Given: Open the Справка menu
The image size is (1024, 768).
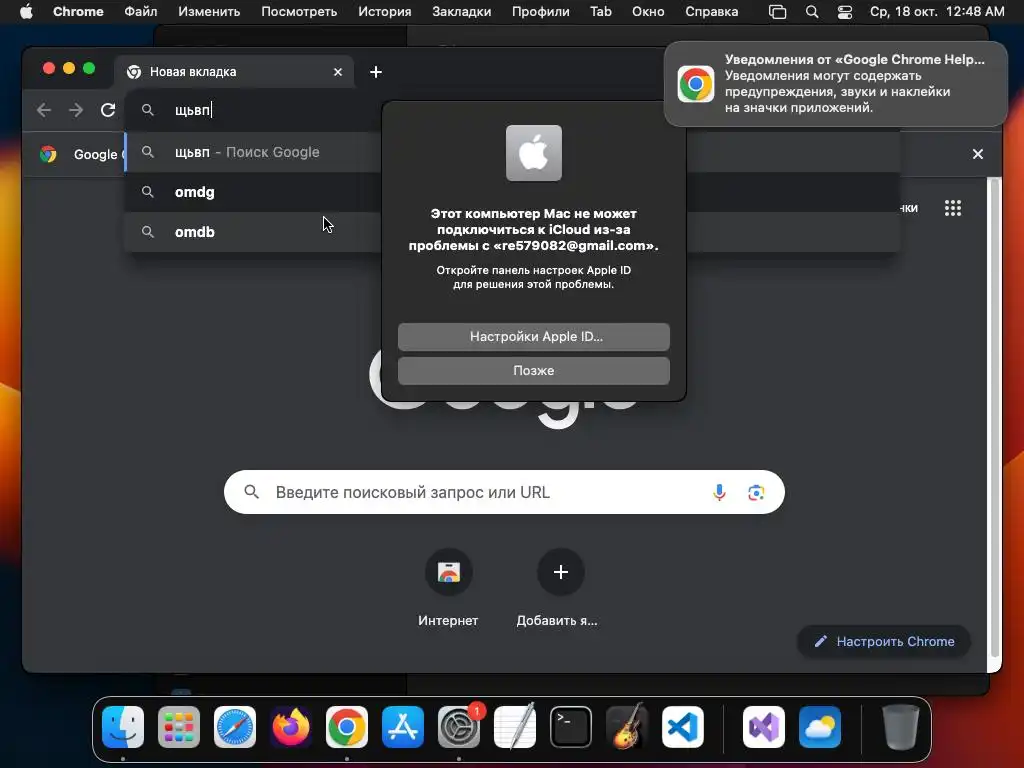Looking at the screenshot, I should click(x=712, y=12).
